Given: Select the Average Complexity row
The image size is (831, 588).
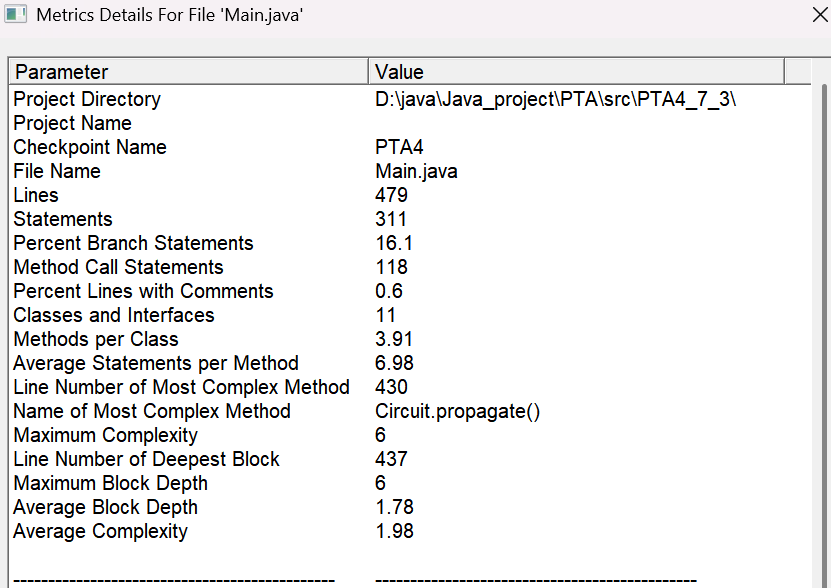Looking at the screenshot, I should click(410, 531).
